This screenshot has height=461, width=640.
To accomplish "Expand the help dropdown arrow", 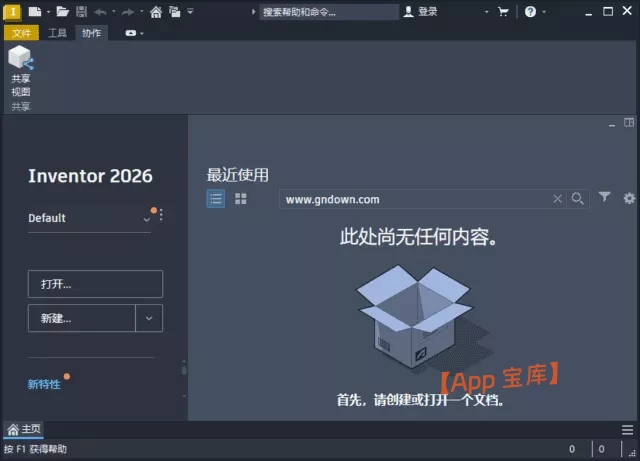I will click(544, 12).
